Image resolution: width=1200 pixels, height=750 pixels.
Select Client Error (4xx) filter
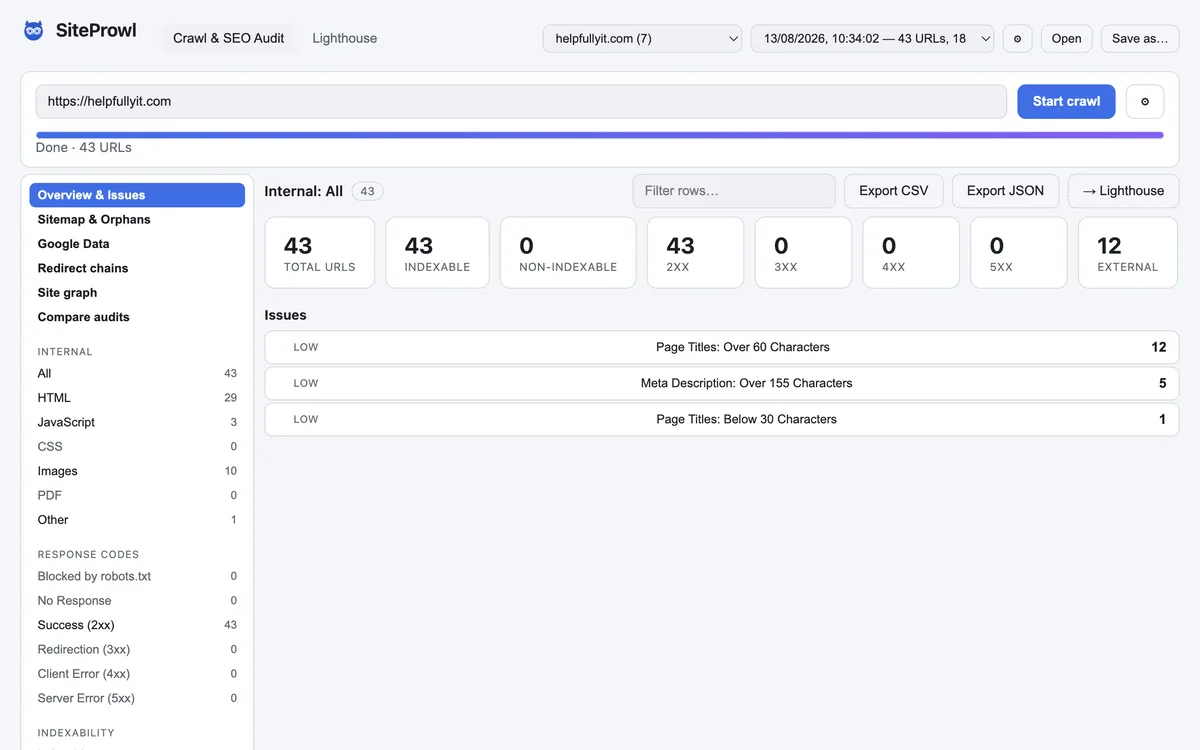(137, 674)
